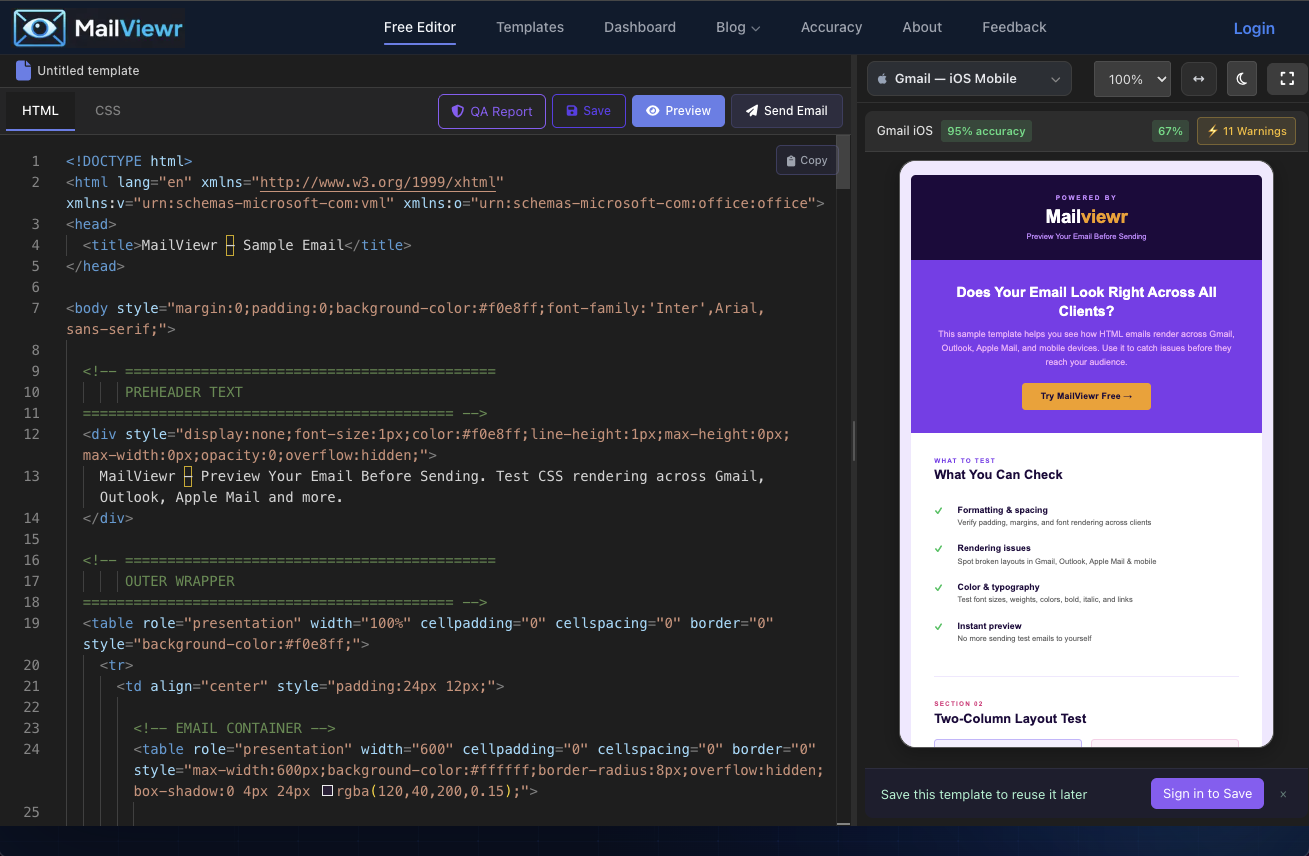Click 'What You Can Check' heading in preview
The image size is (1309, 856).
(998, 475)
